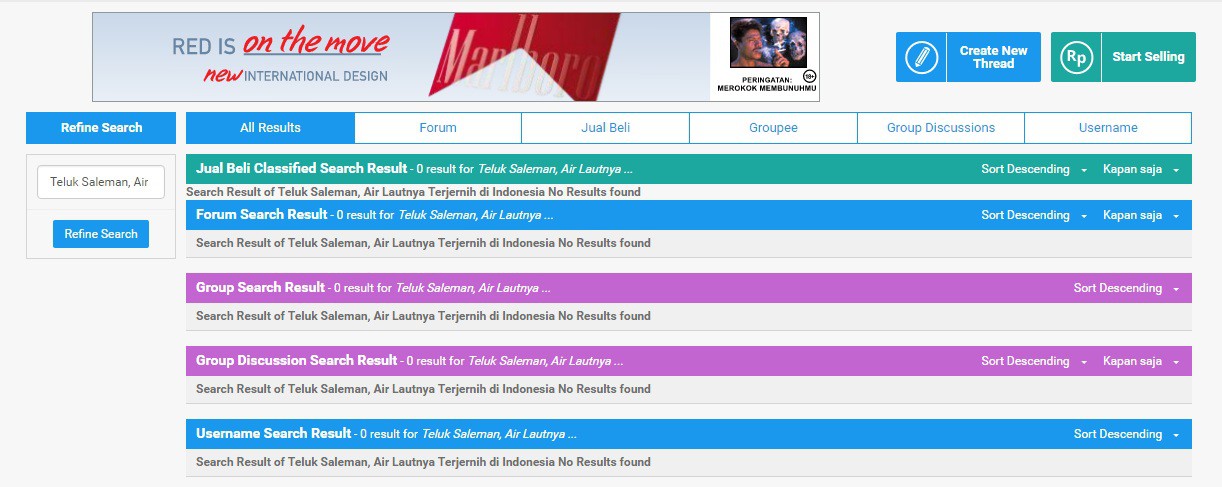The image size is (1222, 487).
Task: Switch to the Username tab
Action: click(1108, 128)
